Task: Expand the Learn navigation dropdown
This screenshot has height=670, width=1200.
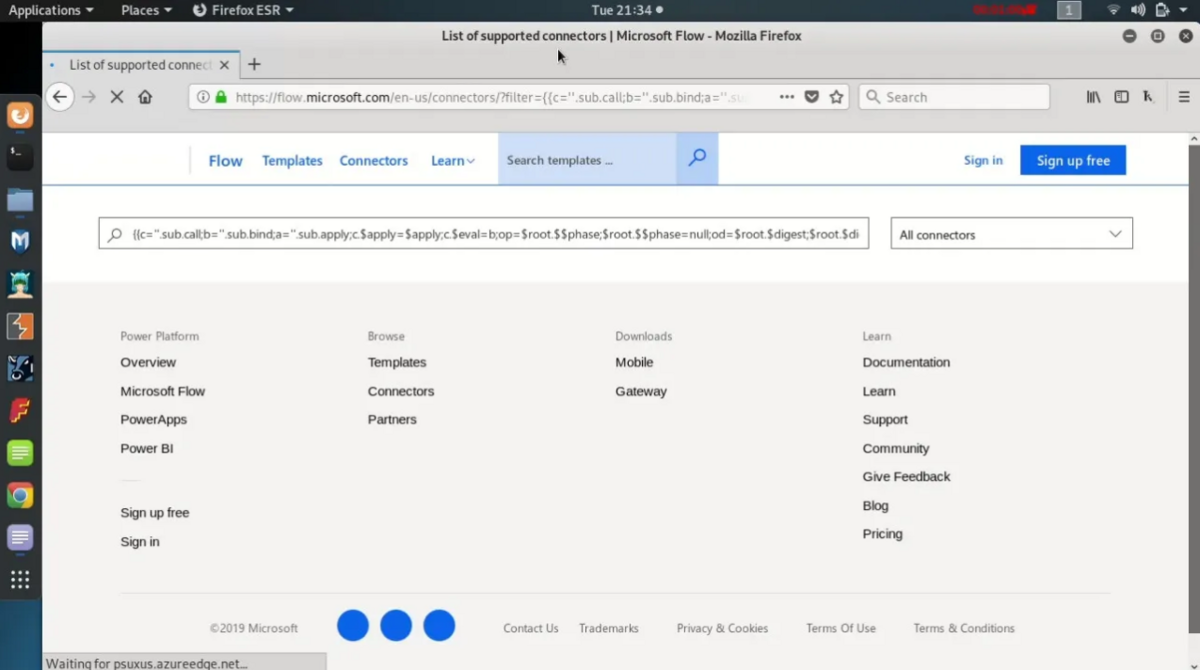Action: pyautogui.click(x=452, y=160)
